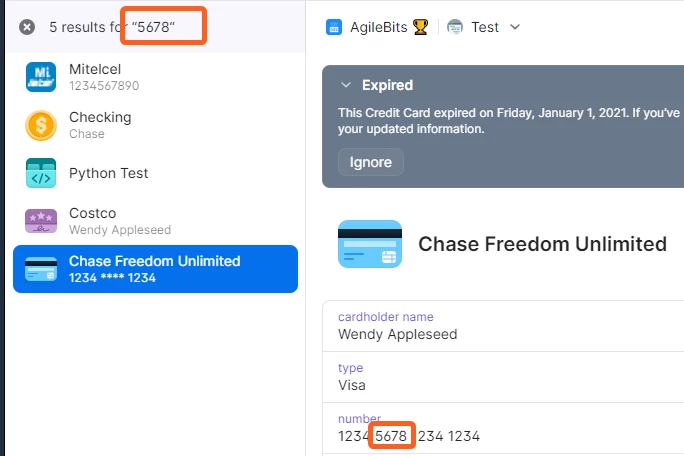Click the card type Visa field
The height and width of the screenshot is (456, 684).
point(503,377)
